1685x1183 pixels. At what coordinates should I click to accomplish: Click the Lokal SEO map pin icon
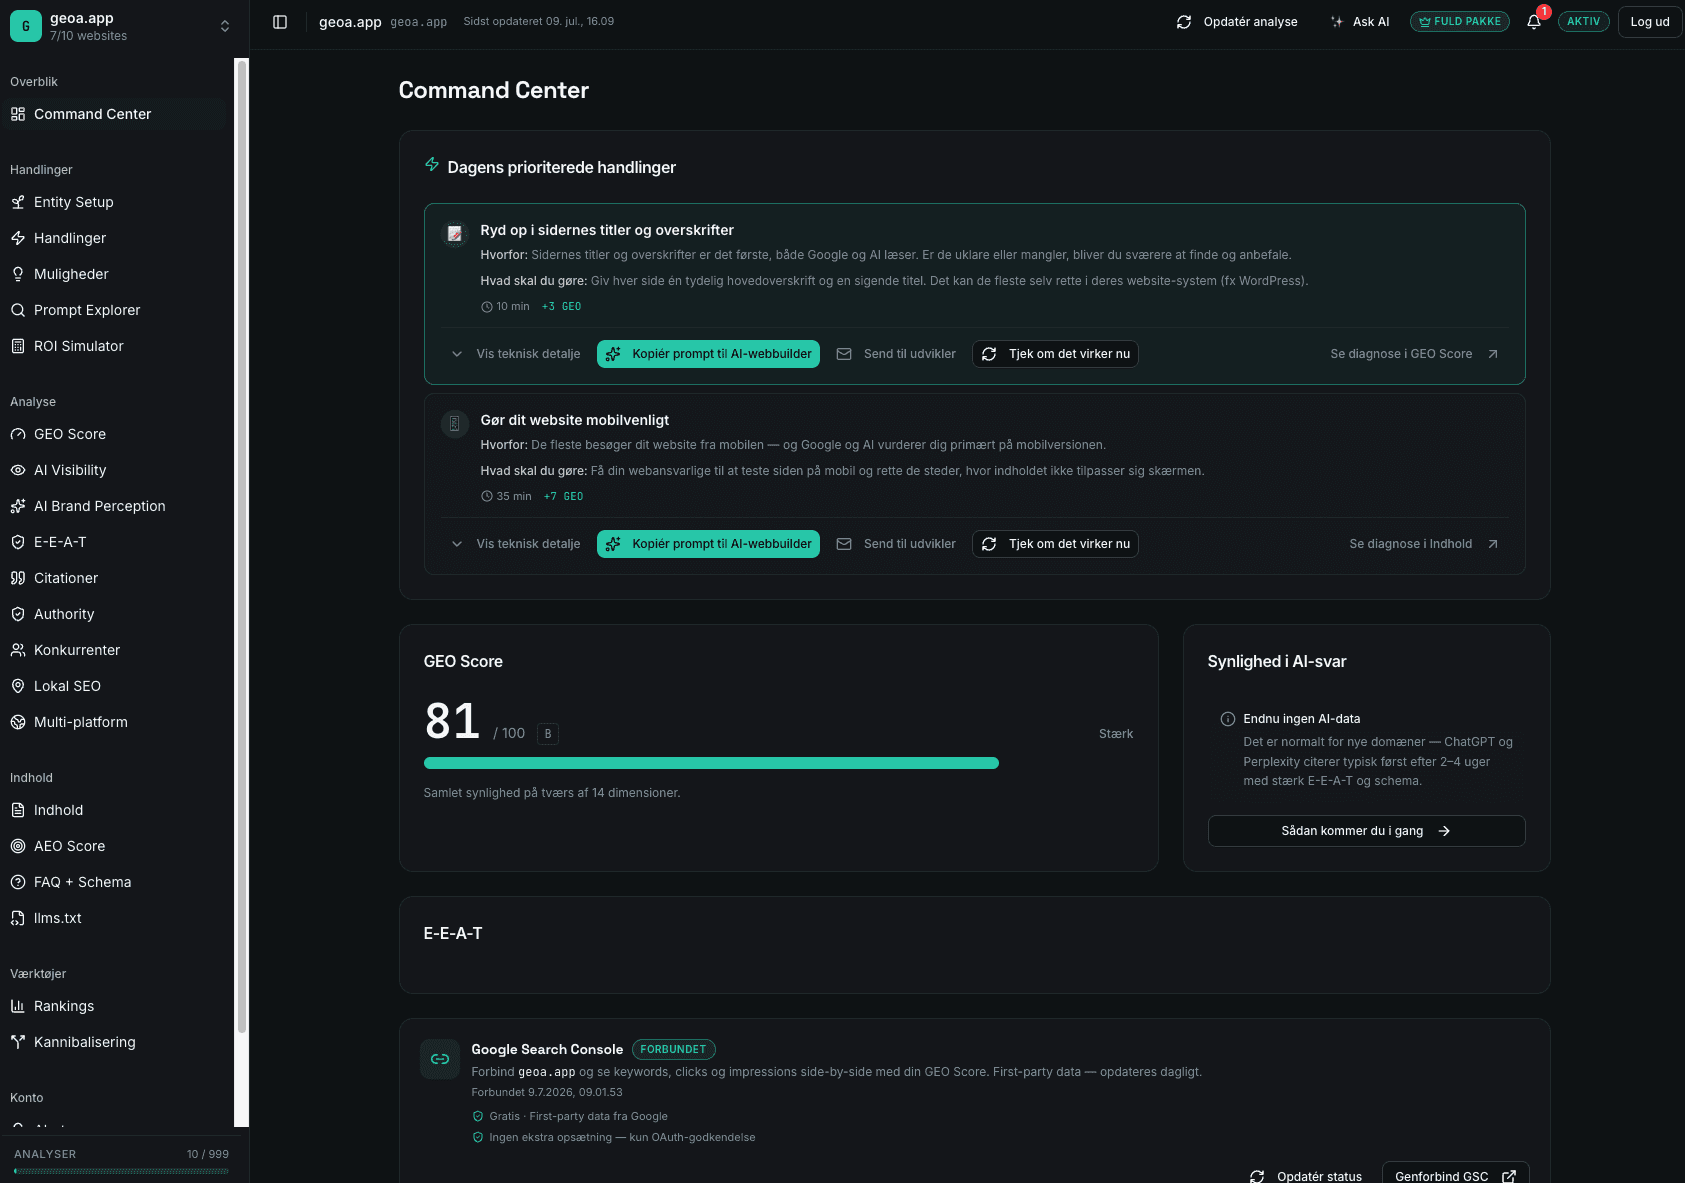(18, 686)
